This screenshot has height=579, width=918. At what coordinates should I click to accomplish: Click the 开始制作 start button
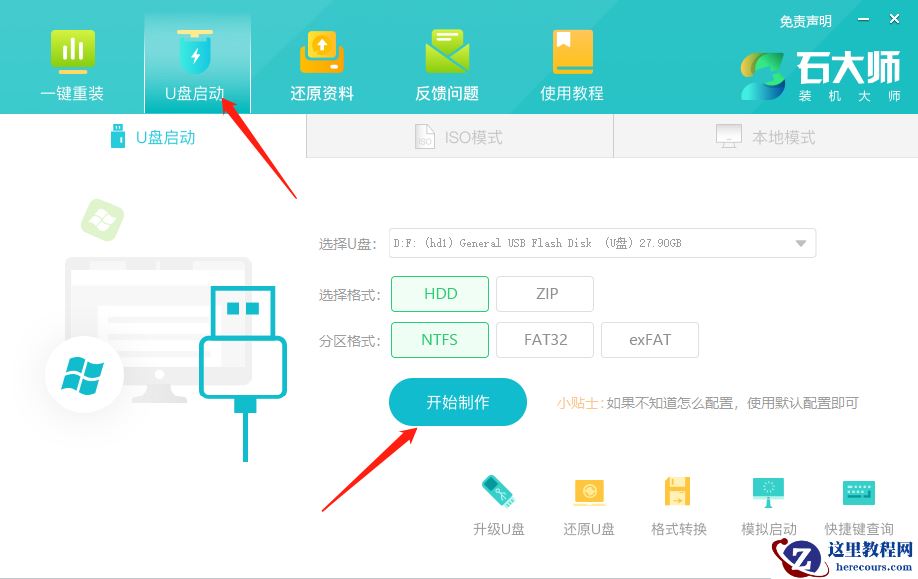pos(457,402)
